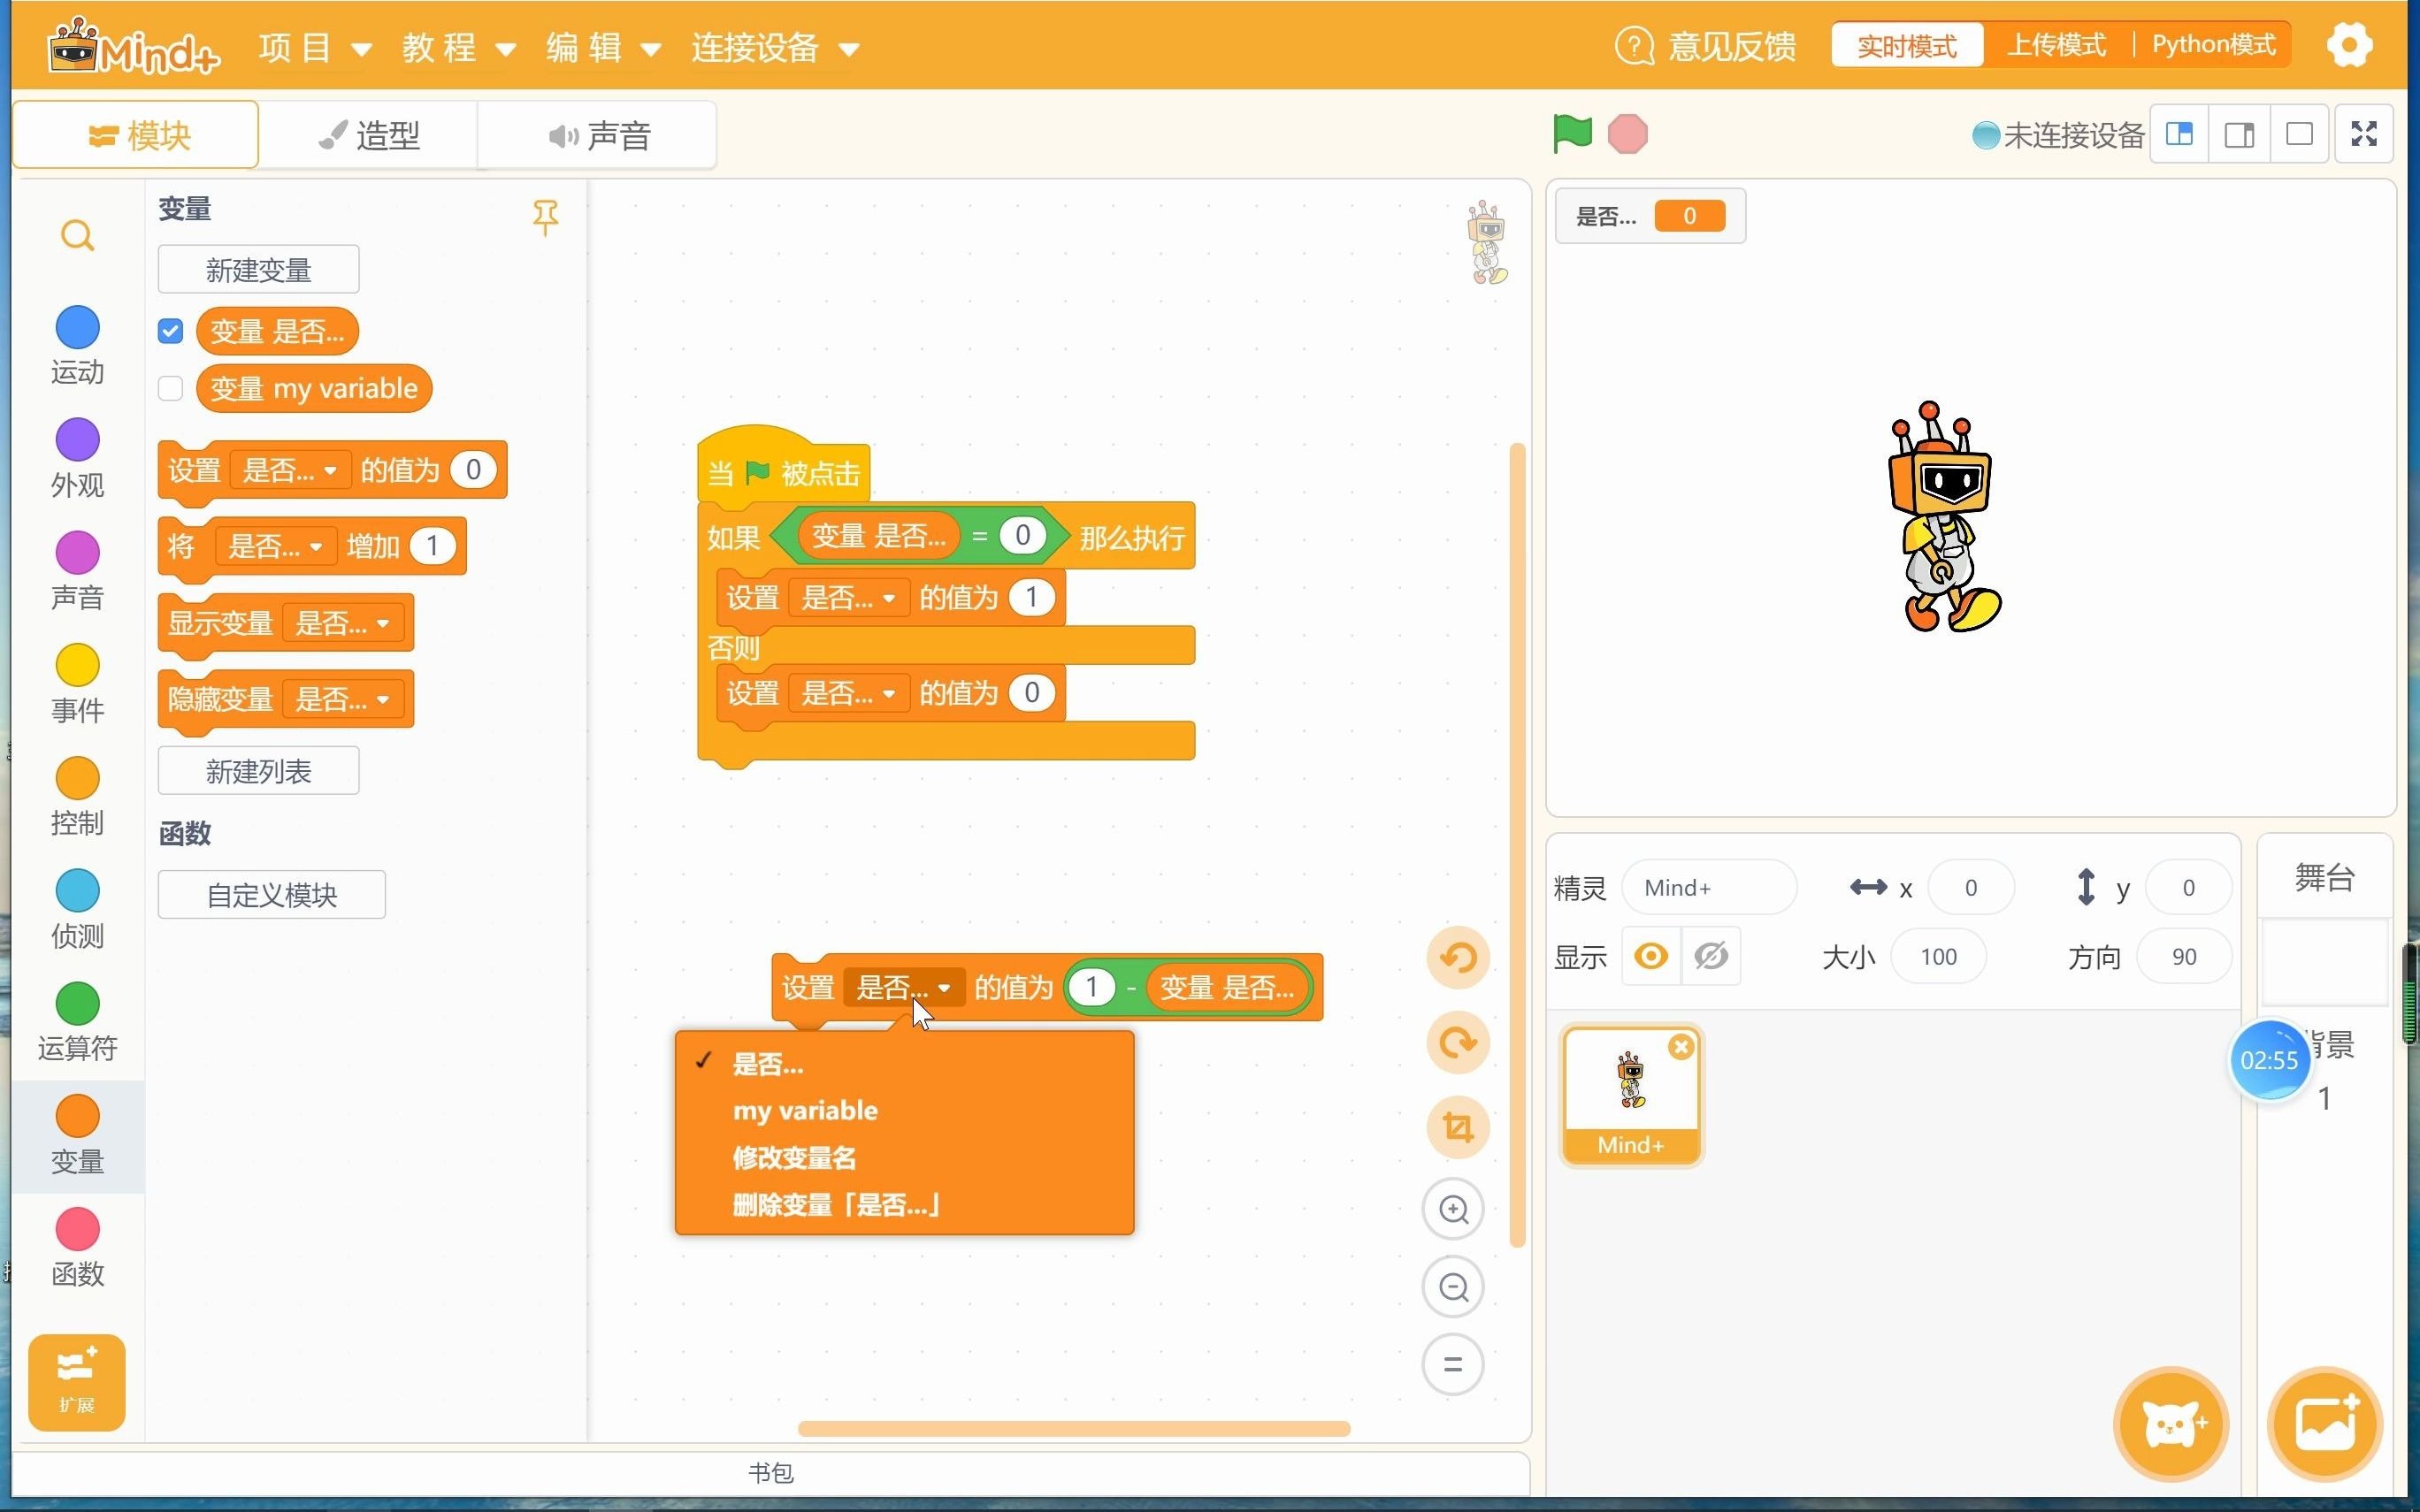Hide the sprite with crossed-eye icon
Screen dimensions: 2420x1512
(x=1711, y=957)
